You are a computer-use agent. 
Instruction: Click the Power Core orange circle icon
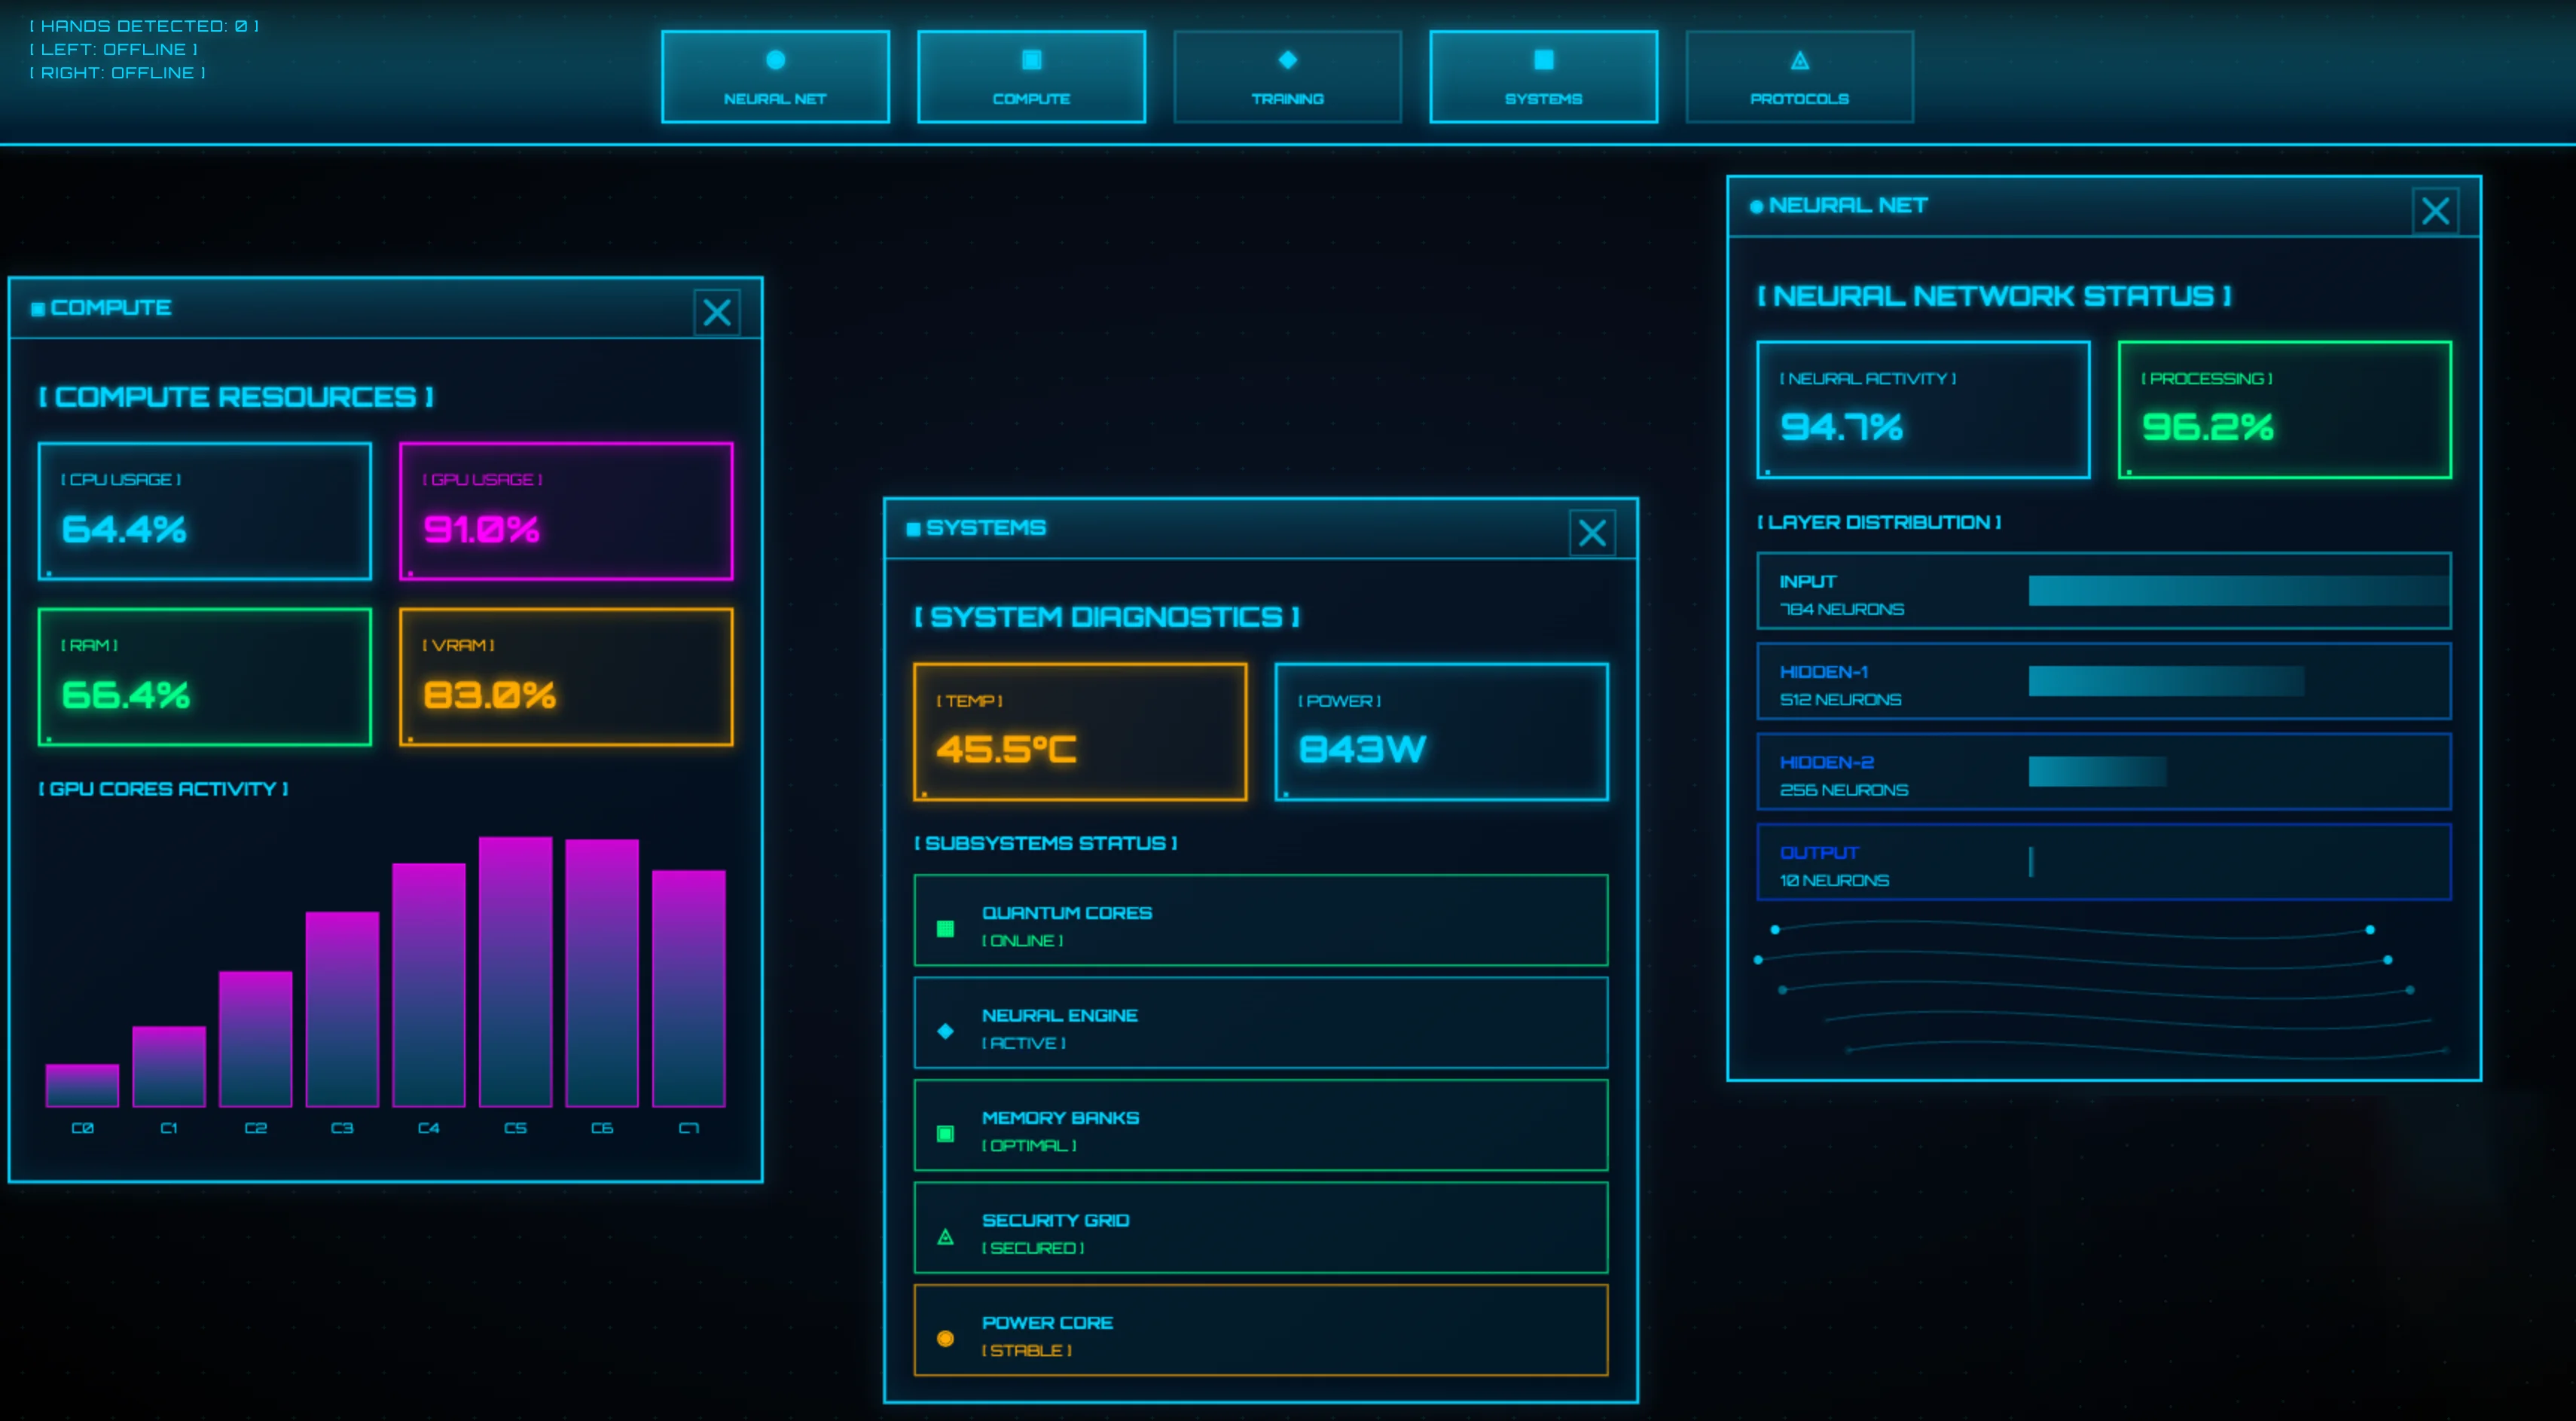click(945, 1338)
